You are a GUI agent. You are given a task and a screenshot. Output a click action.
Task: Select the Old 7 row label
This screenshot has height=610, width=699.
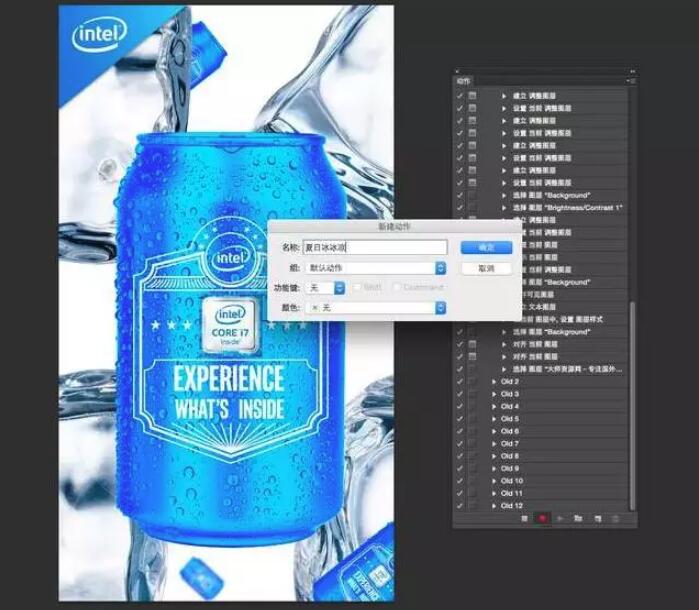point(510,444)
